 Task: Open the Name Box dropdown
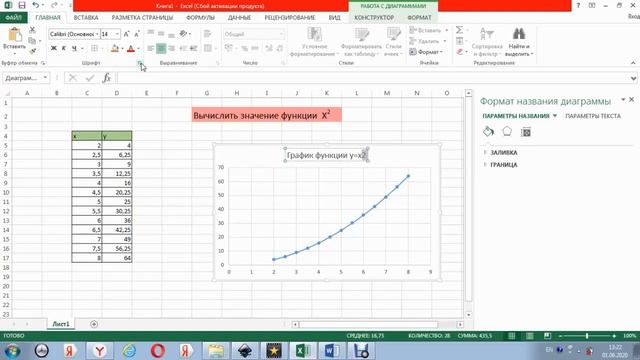[x=45, y=78]
